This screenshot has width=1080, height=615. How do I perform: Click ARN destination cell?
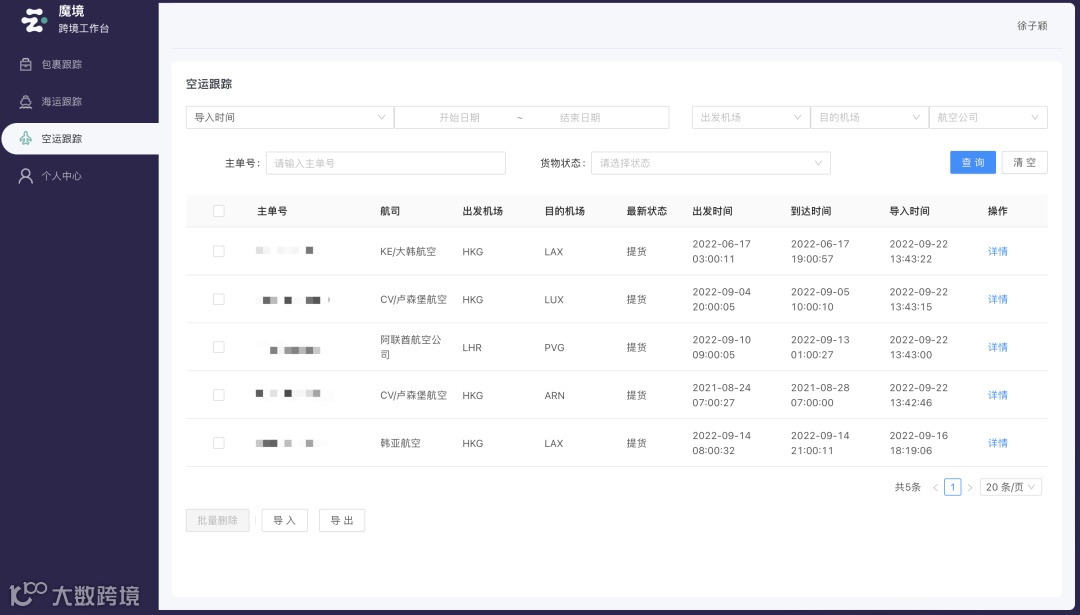click(x=554, y=395)
